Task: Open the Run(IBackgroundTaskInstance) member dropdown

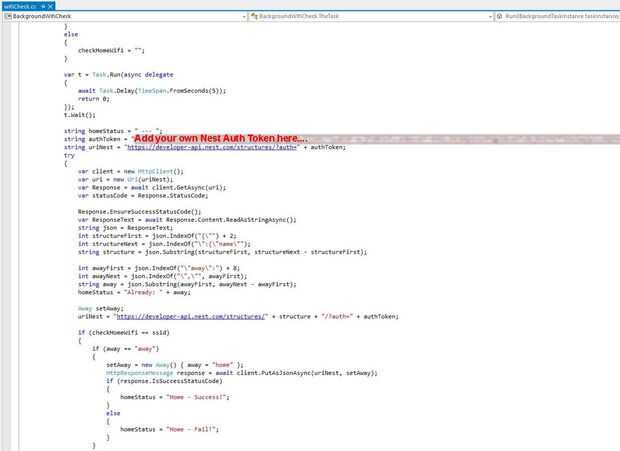Action: [558, 16]
